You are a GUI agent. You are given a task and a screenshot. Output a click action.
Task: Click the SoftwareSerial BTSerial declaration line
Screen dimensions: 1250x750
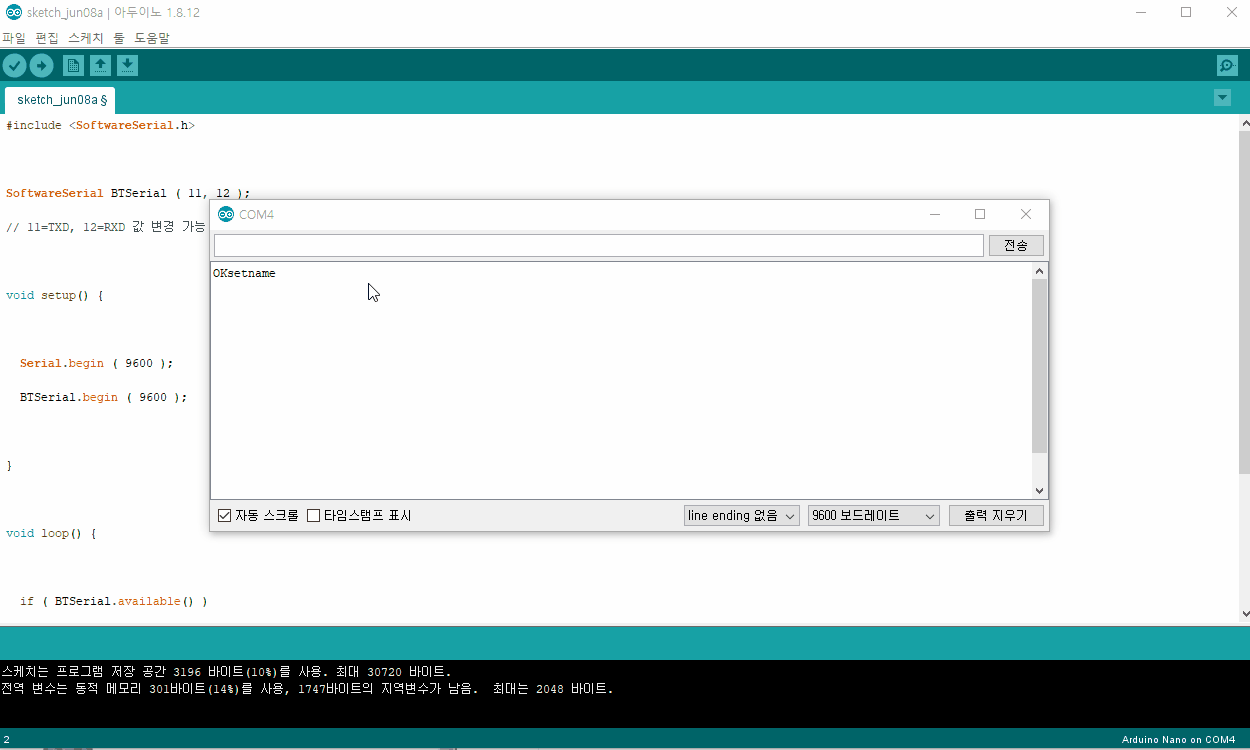(x=128, y=194)
